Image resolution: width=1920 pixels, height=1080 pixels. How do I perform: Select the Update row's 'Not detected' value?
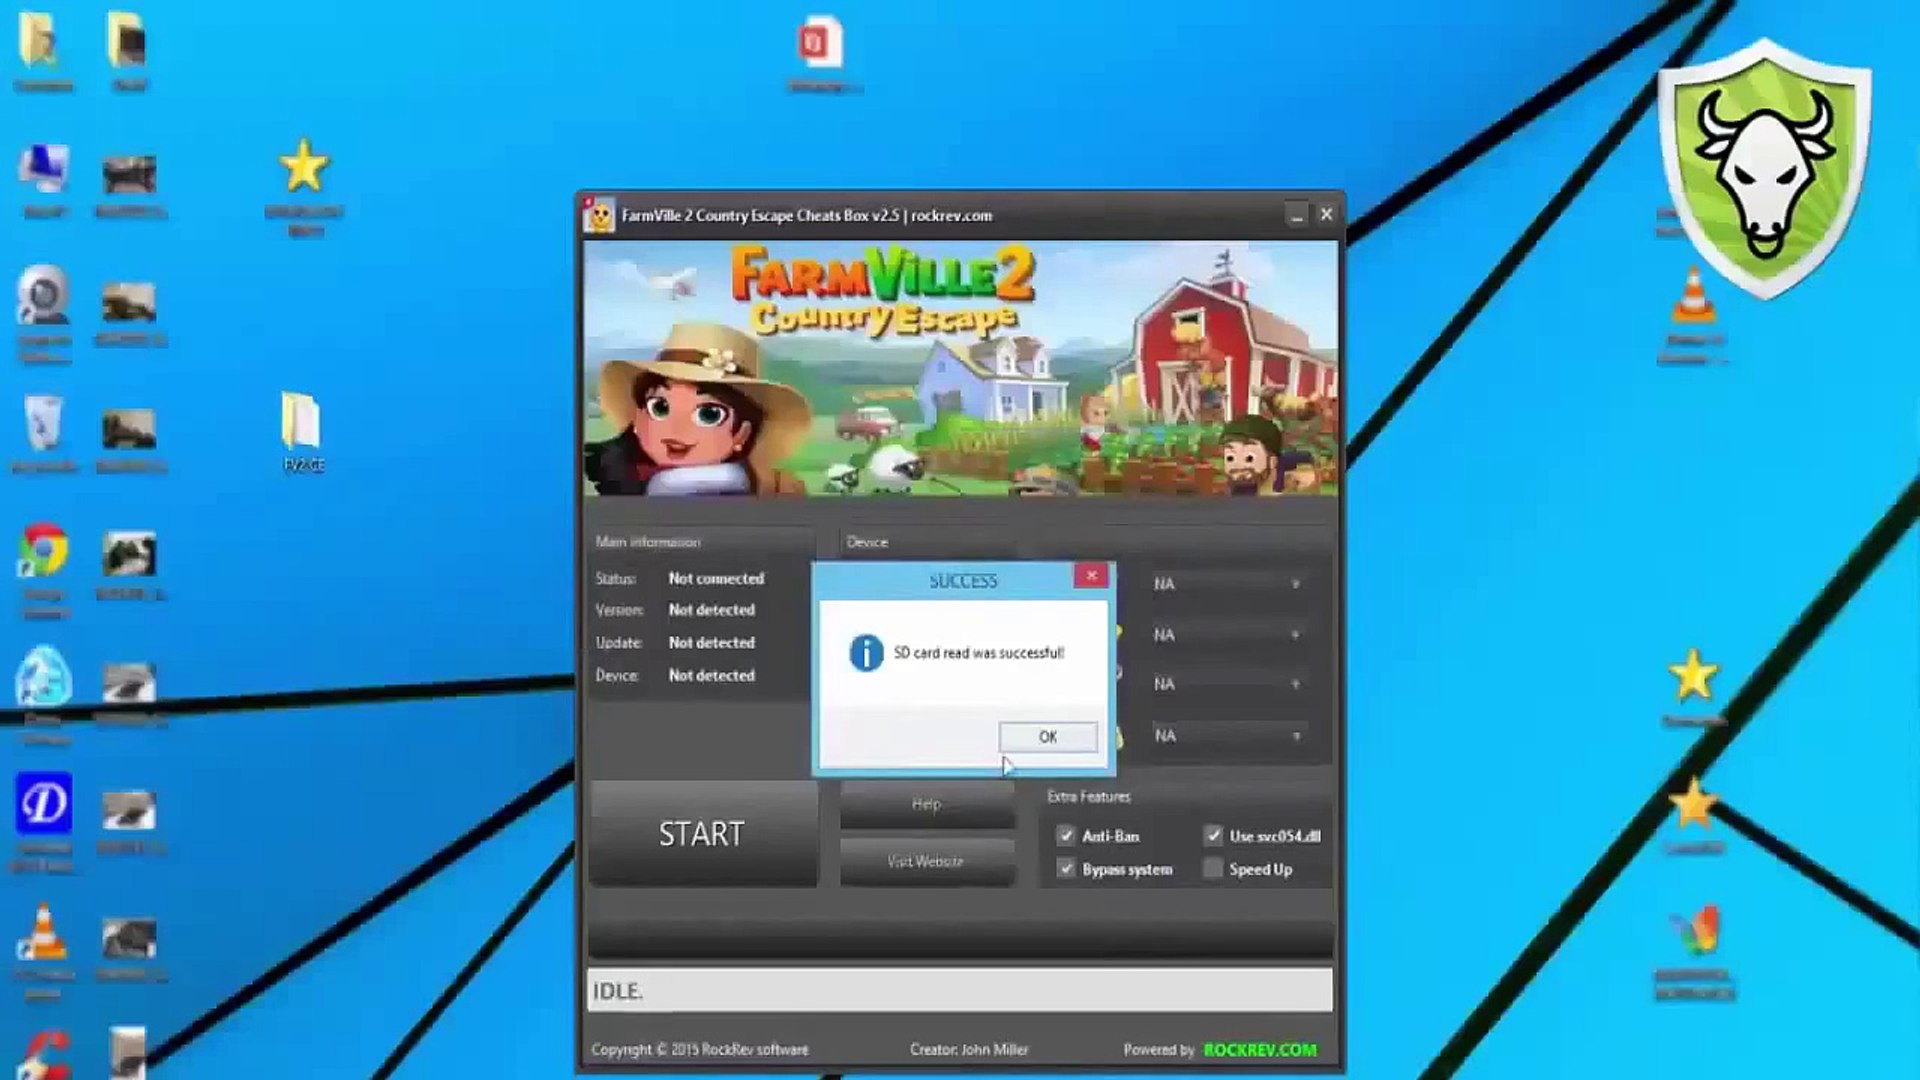tap(712, 643)
